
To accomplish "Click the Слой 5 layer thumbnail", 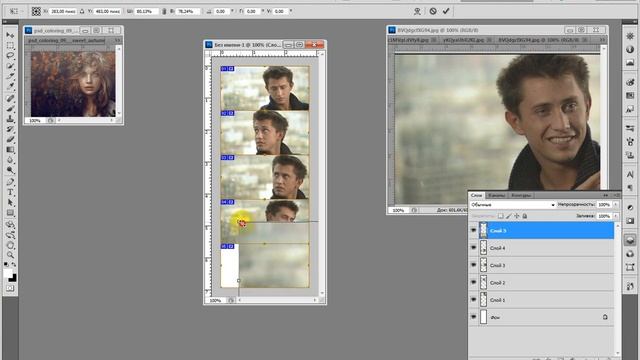I will tap(483, 231).
